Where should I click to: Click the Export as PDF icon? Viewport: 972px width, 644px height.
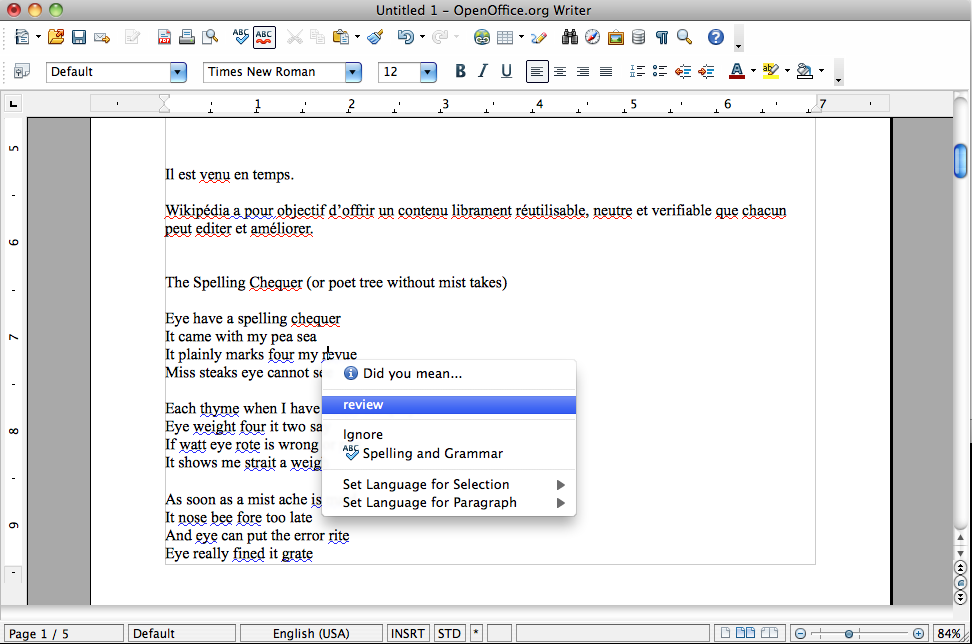coord(164,38)
